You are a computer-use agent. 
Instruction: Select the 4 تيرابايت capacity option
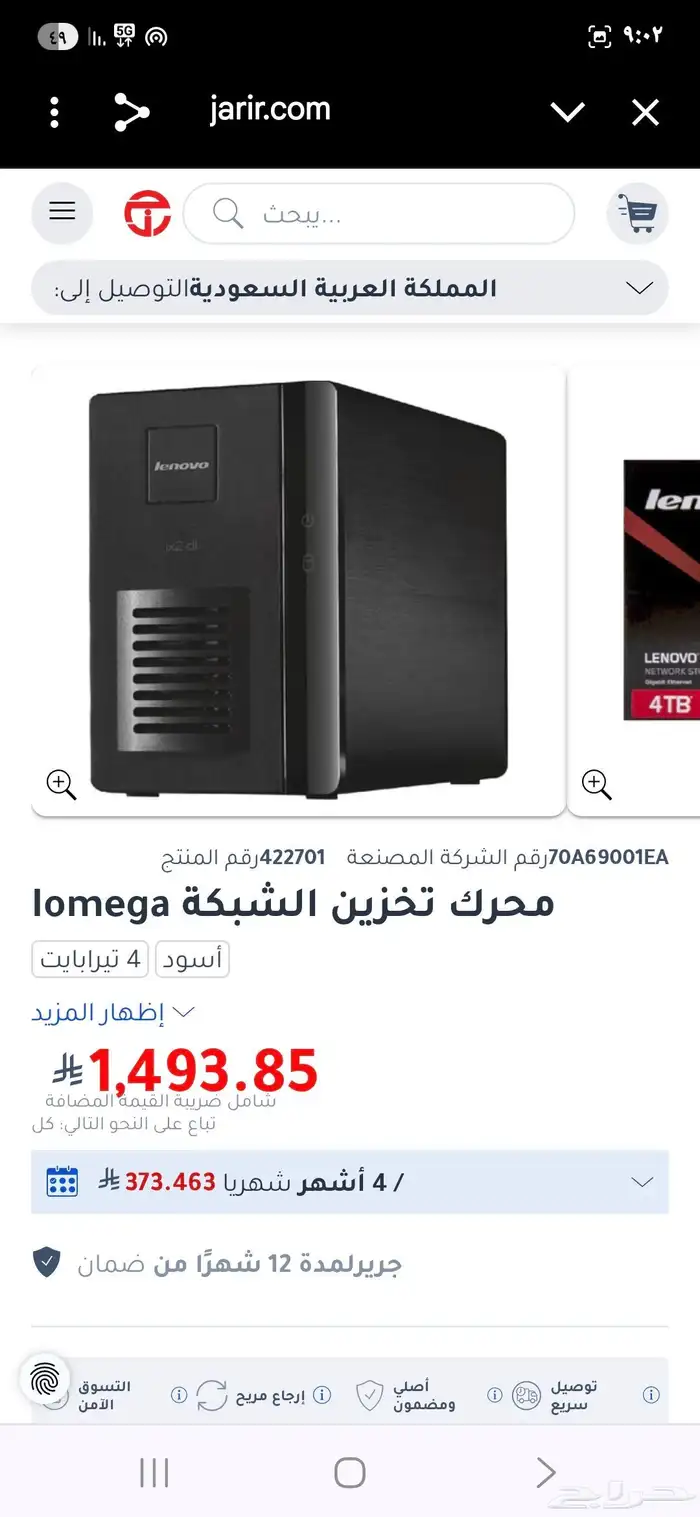(x=90, y=959)
